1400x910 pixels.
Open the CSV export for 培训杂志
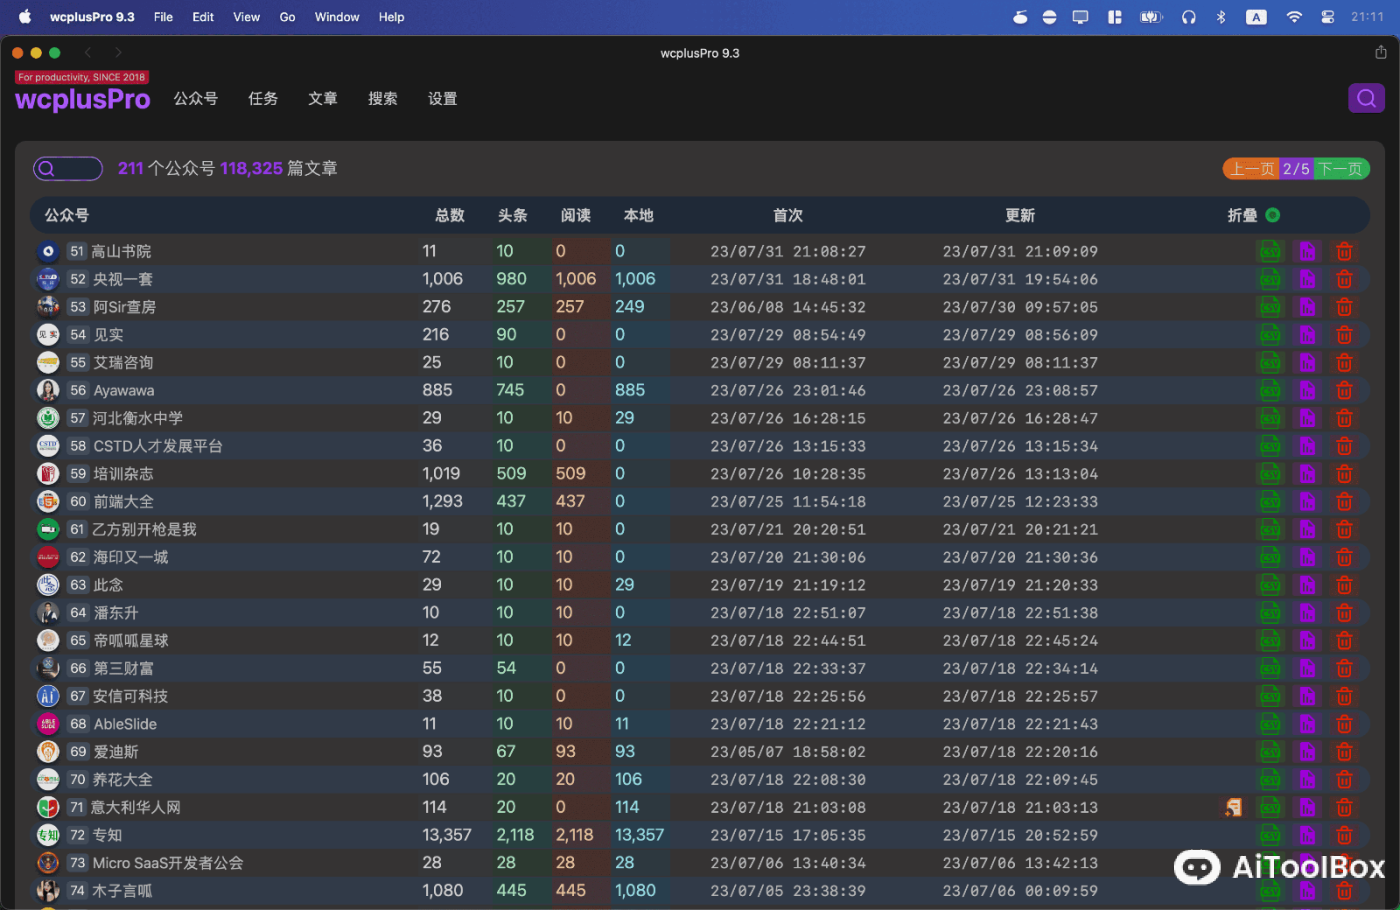[1270, 473]
